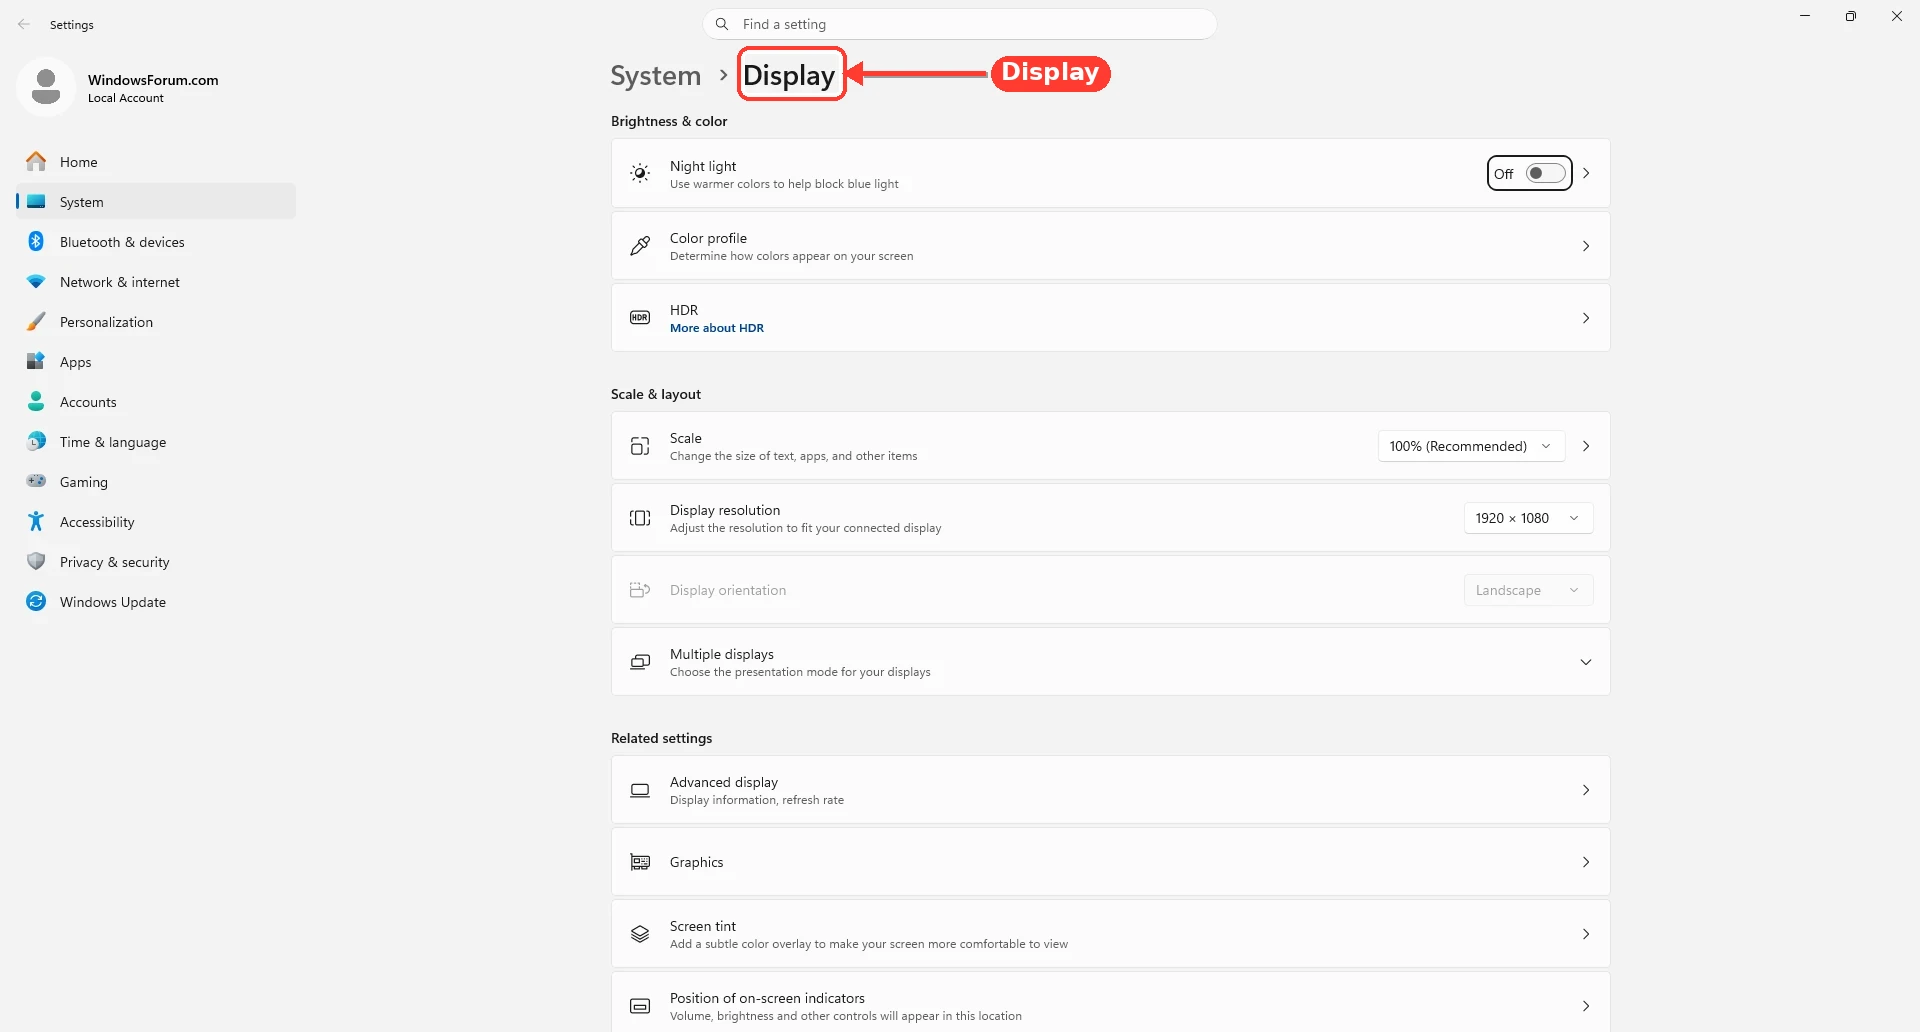Open the Graphics settings row
Viewport: 1920px width, 1032px height.
[x=1110, y=862]
